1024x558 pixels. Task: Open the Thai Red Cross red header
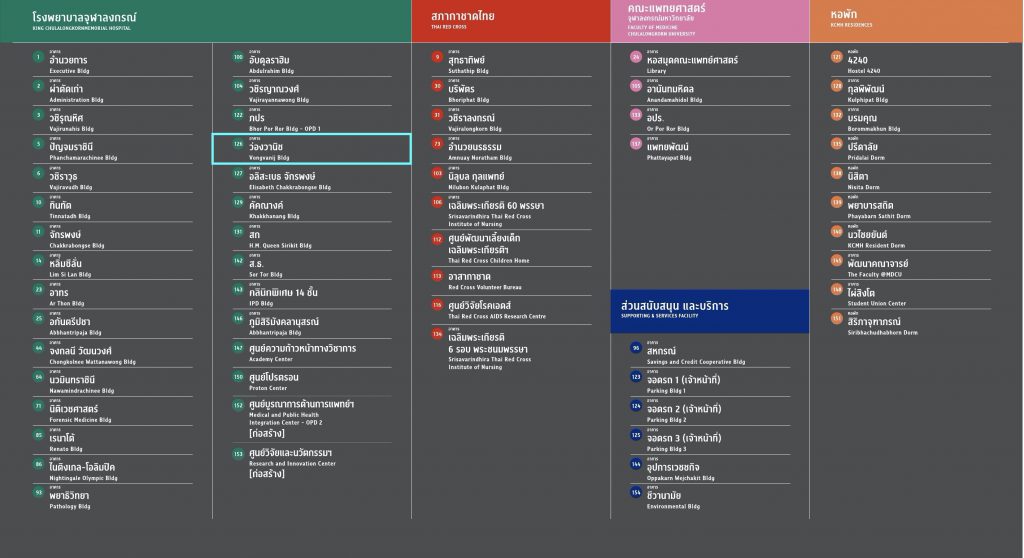(511, 21)
